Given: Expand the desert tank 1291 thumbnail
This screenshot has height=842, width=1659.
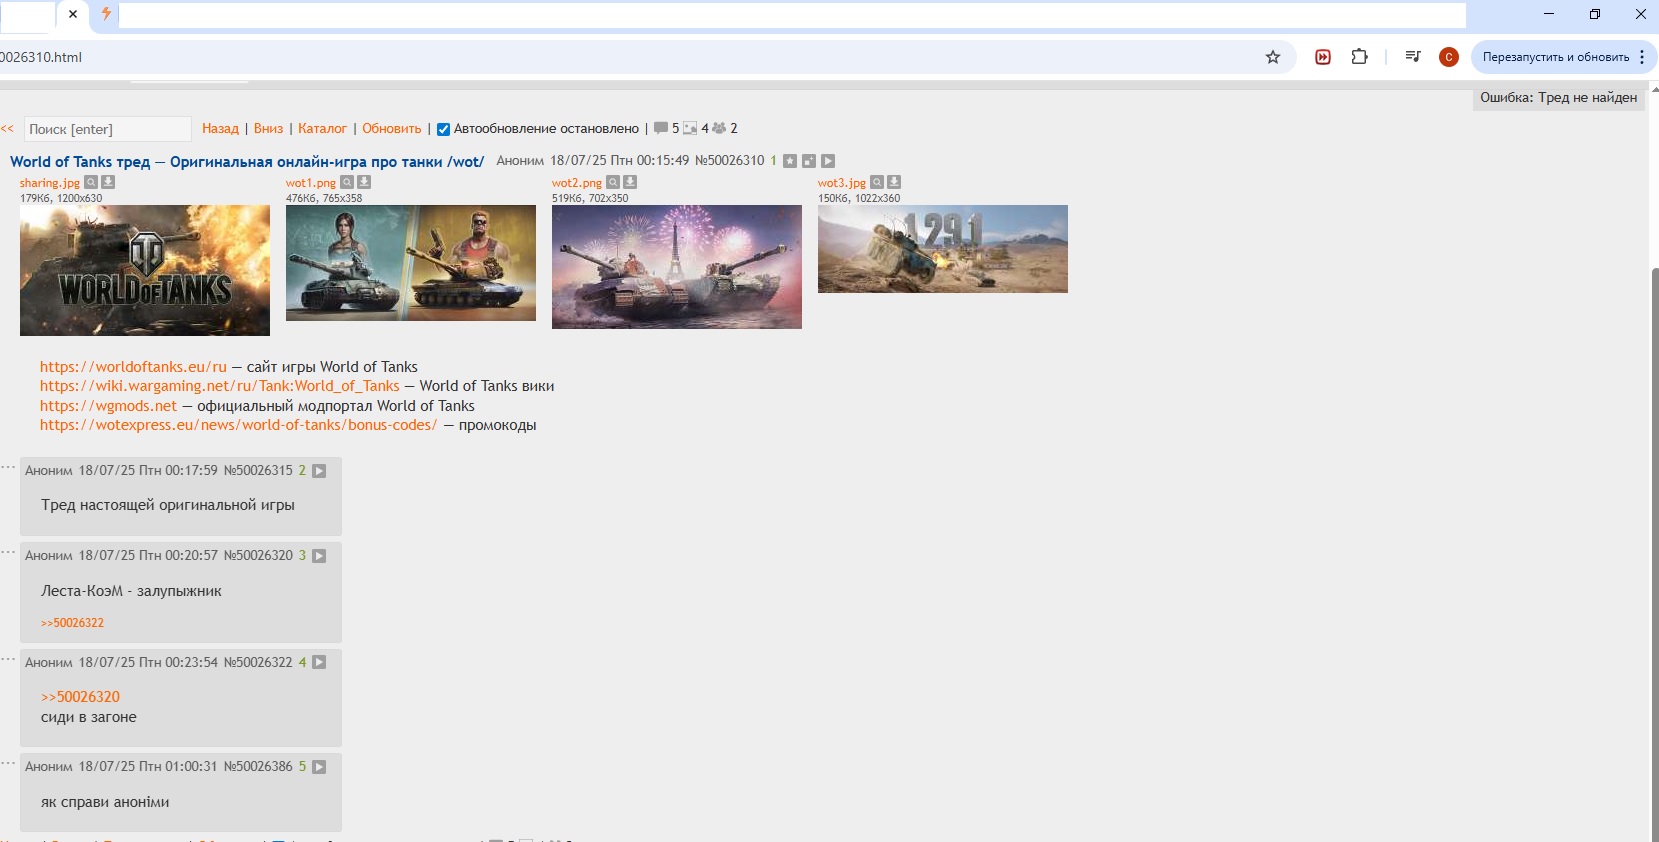Looking at the screenshot, I should (943, 249).
